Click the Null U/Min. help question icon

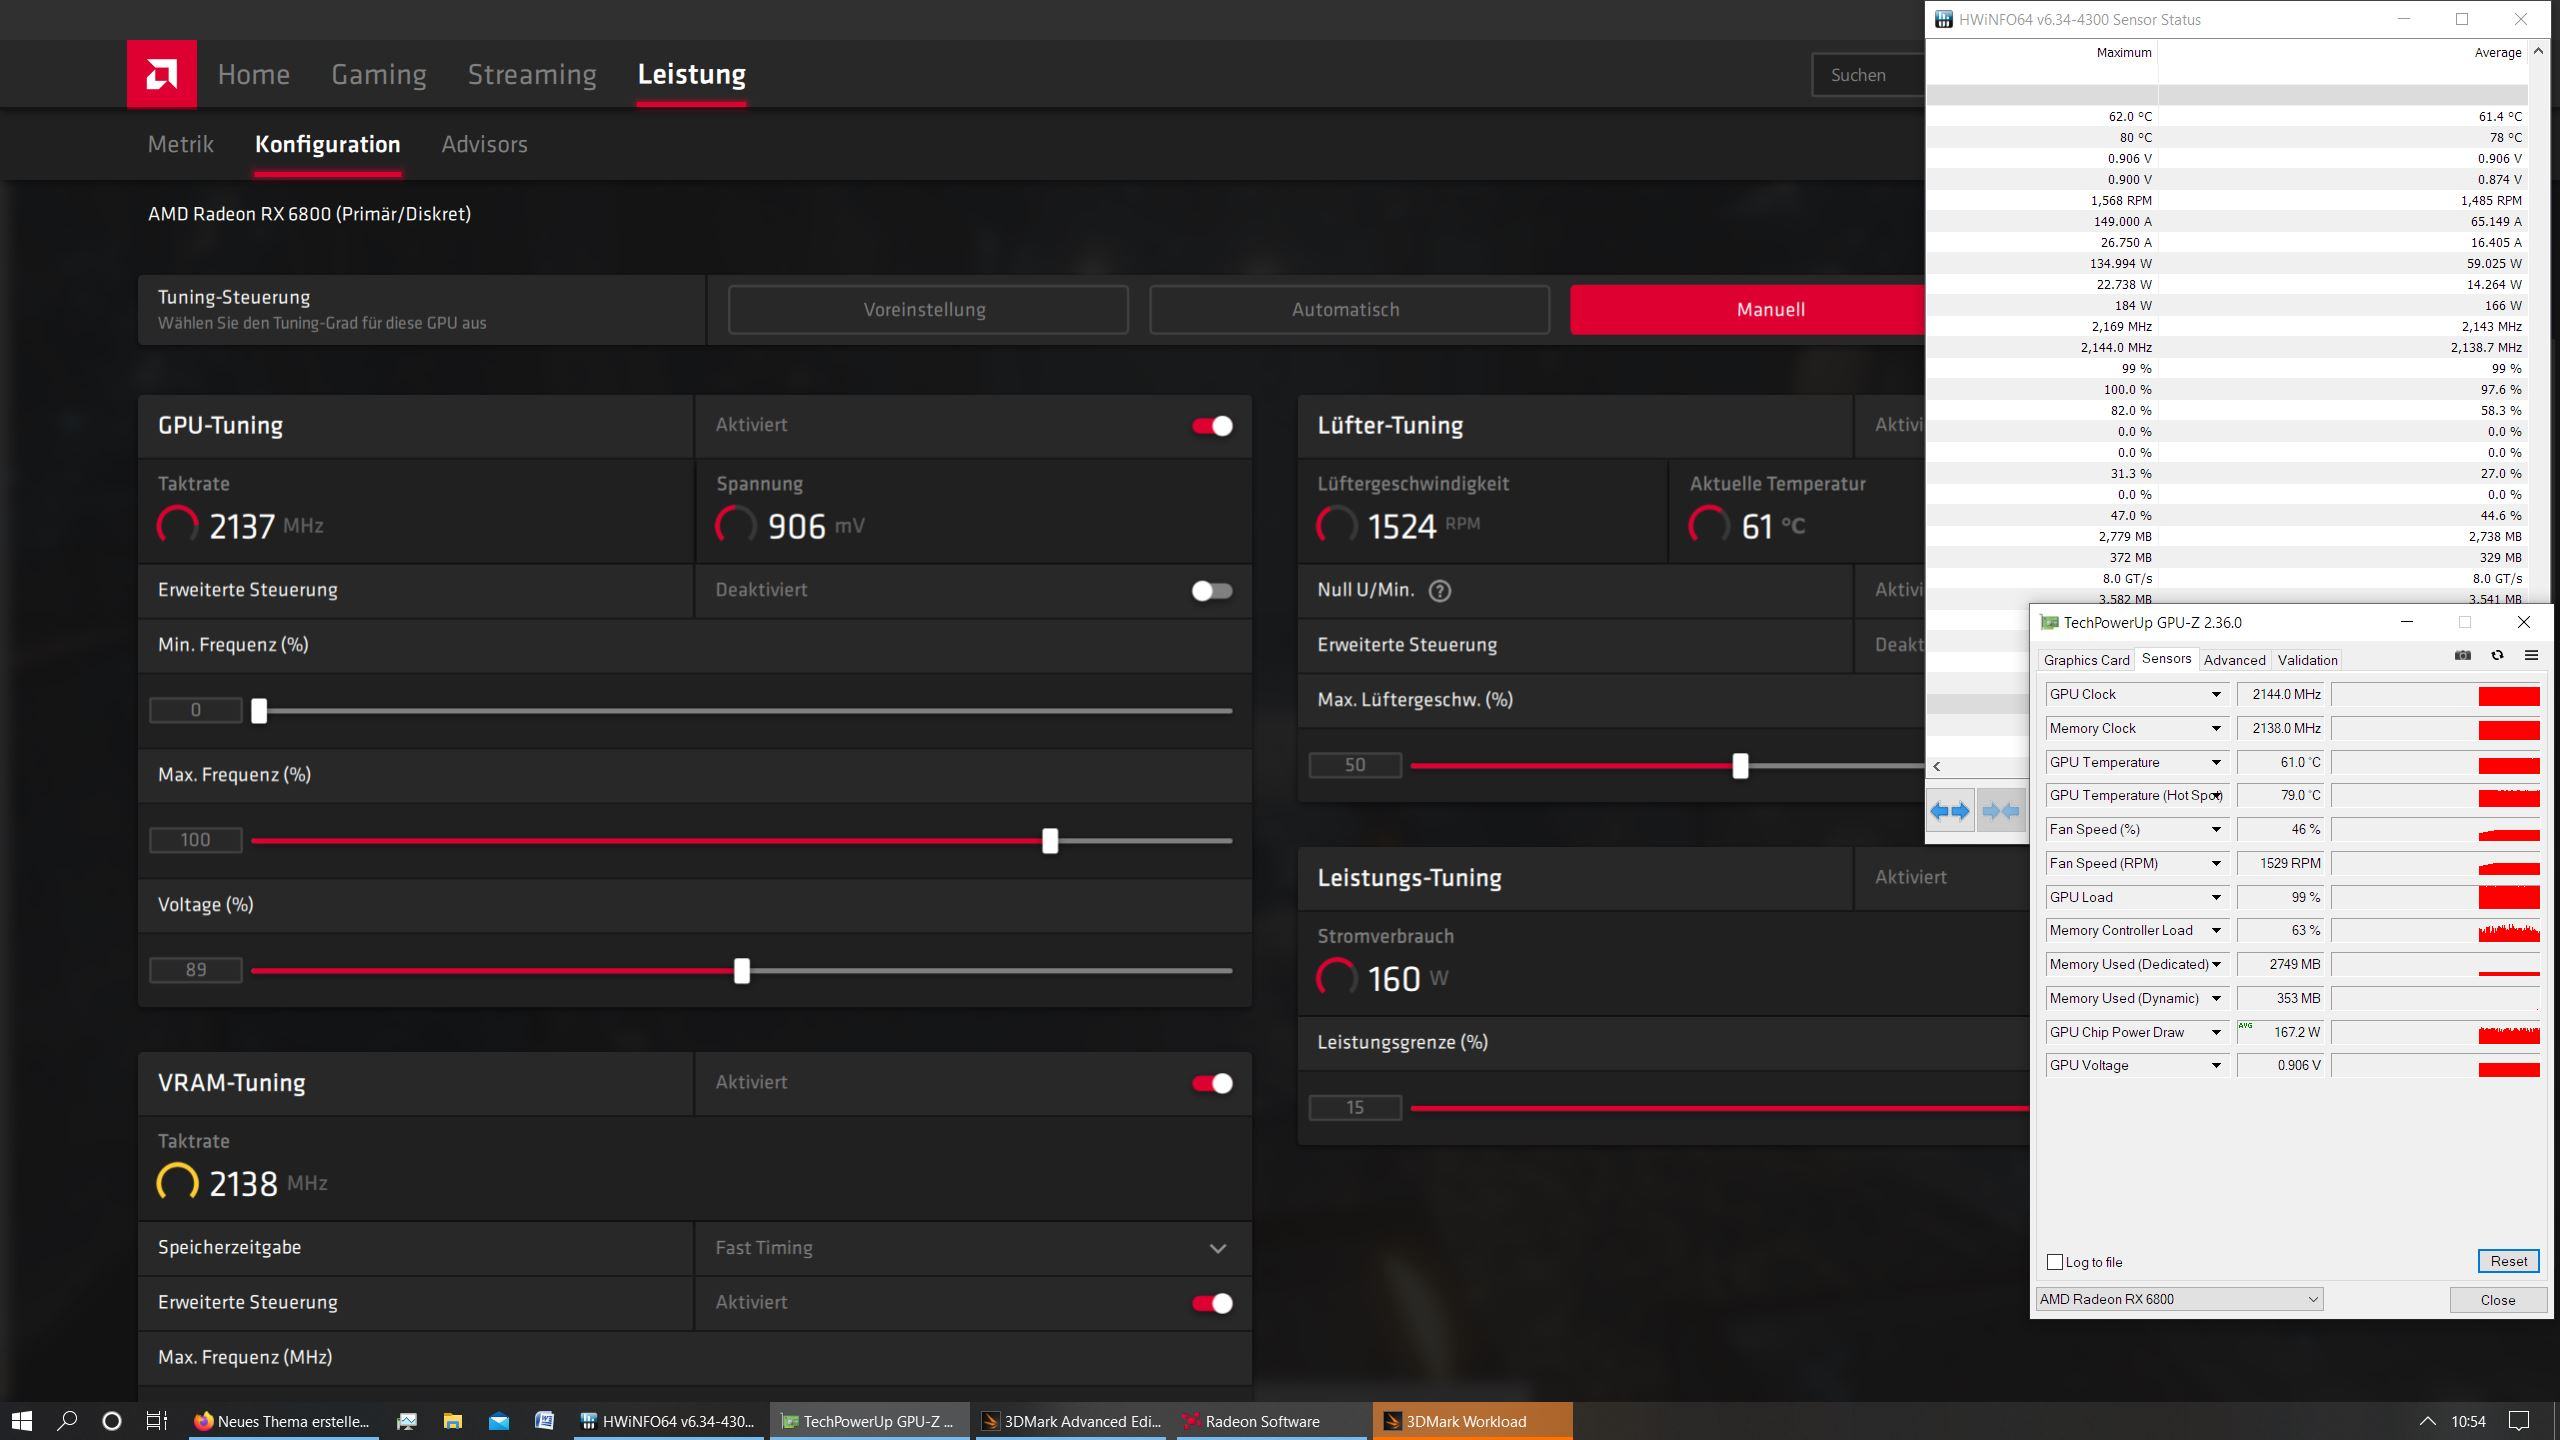point(1439,591)
